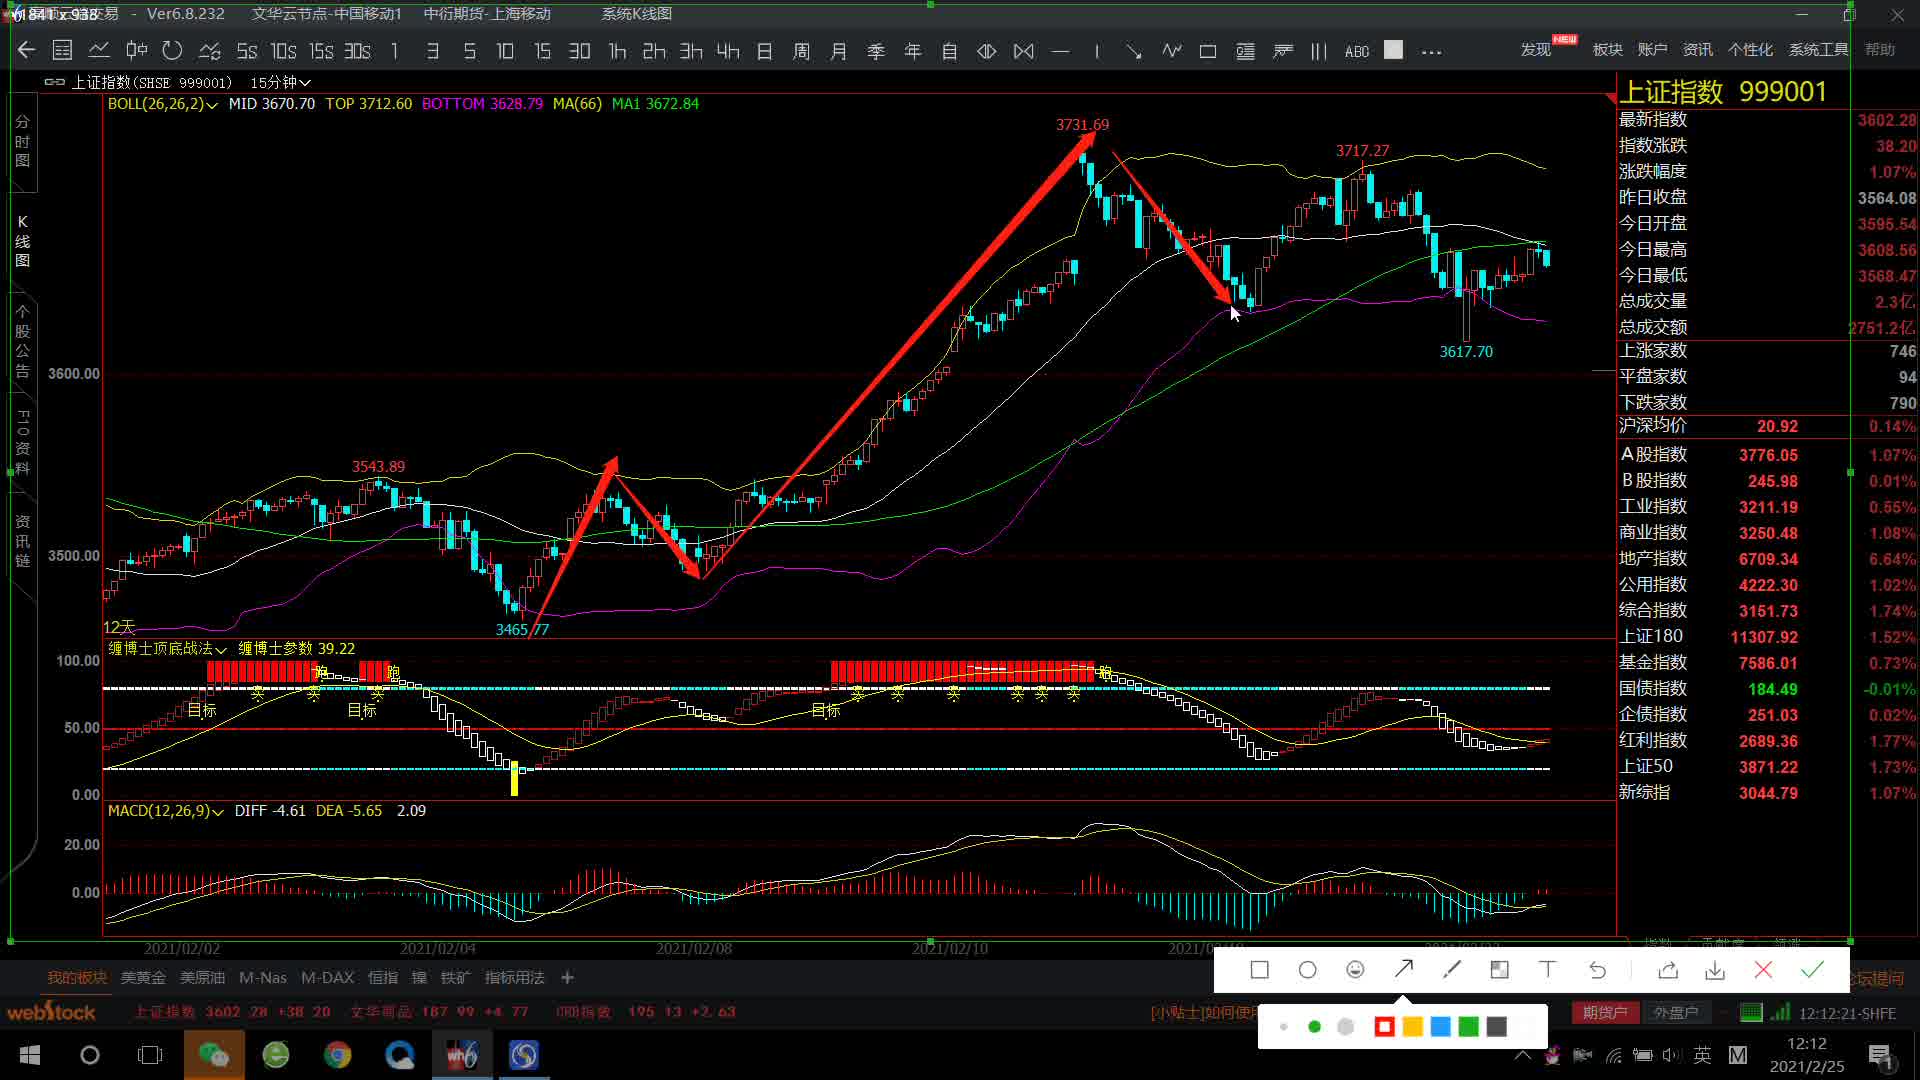Select the diagonal arrow drawing tool in top toolbar
The width and height of the screenshot is (1920, 1080).
click(x=1134, y=51)
